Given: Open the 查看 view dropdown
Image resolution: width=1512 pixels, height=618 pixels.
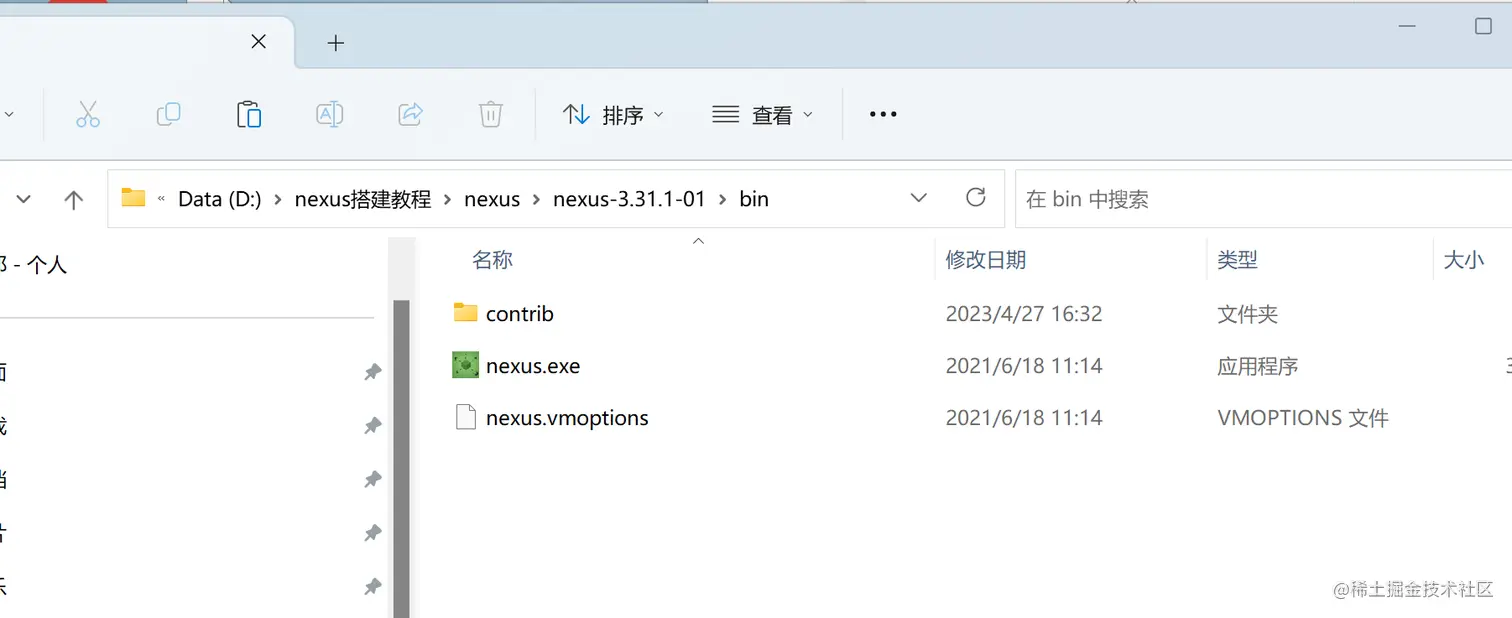Looking at the screenshot, I should tap(763, 115).
